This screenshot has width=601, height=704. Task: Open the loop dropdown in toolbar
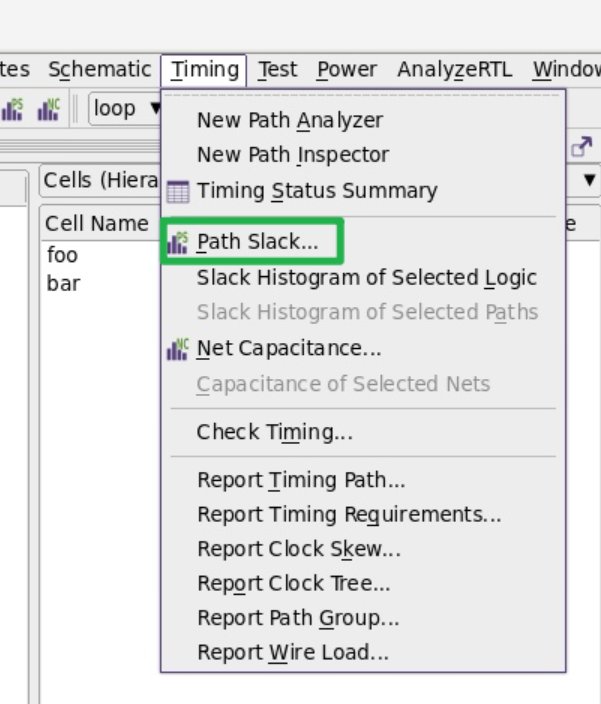[x=125, y=109]
